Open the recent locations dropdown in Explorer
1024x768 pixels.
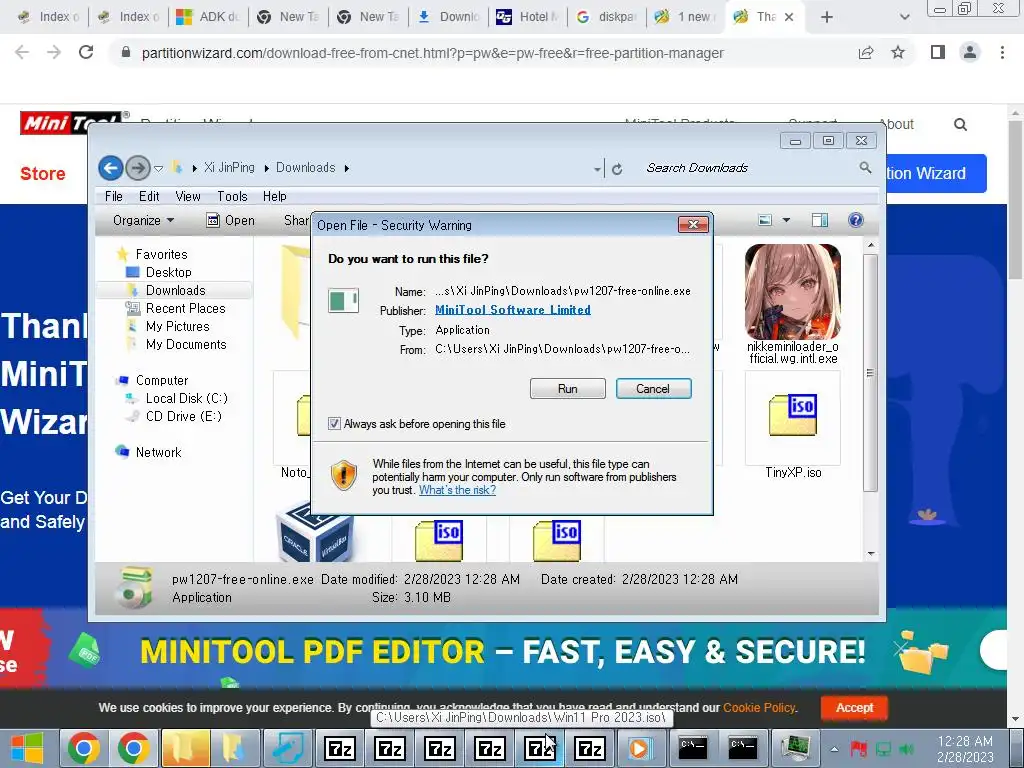pos(158,168)
